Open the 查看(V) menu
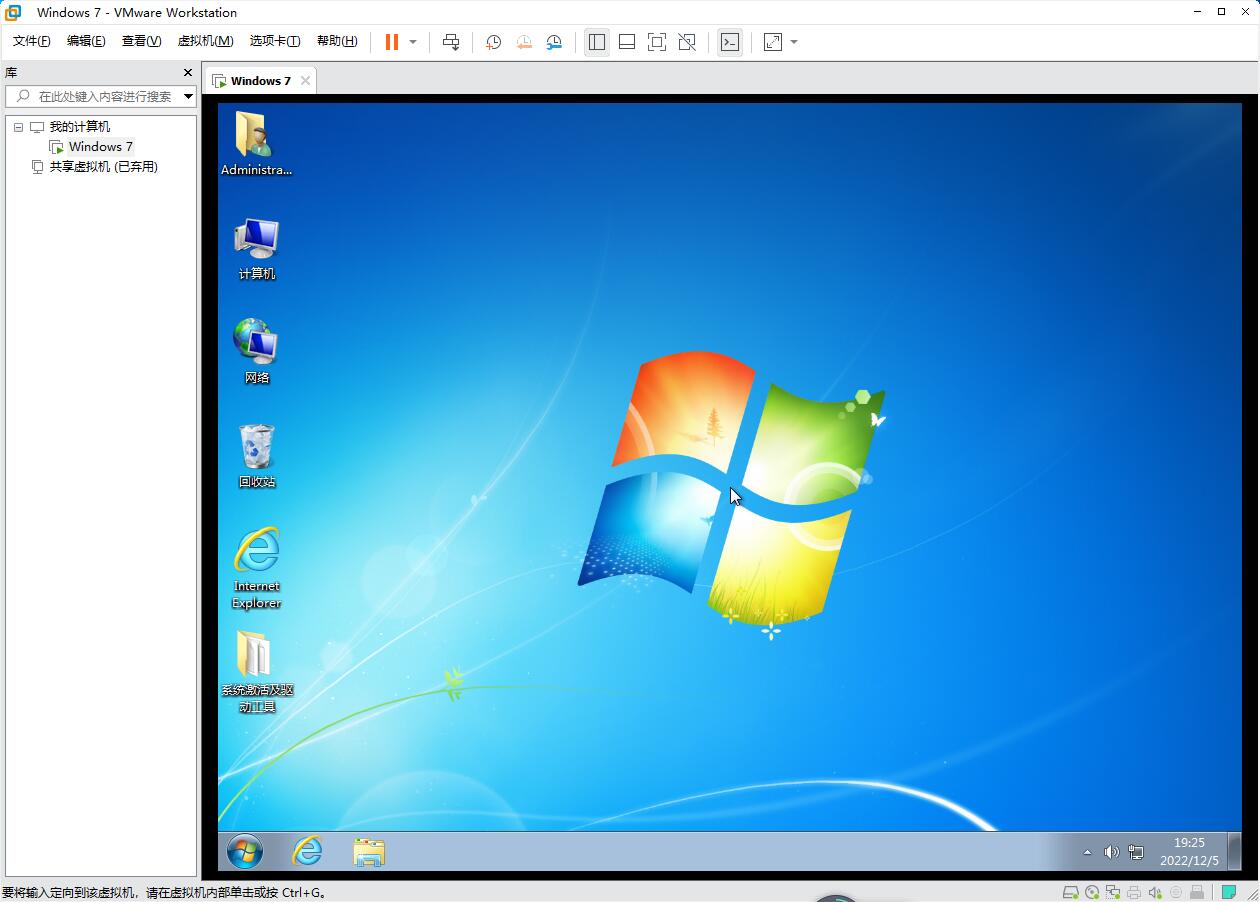The height and width of the screenshot is (902, 1260). [x=141, y=41]
